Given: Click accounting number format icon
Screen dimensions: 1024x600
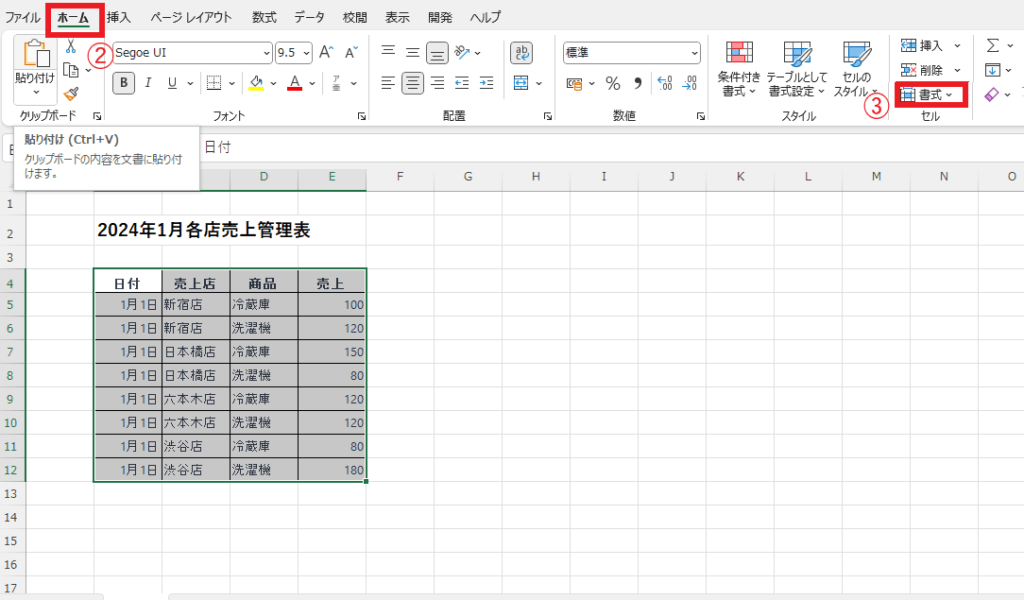Looking at the screenshot, I should tap(575, 83).
